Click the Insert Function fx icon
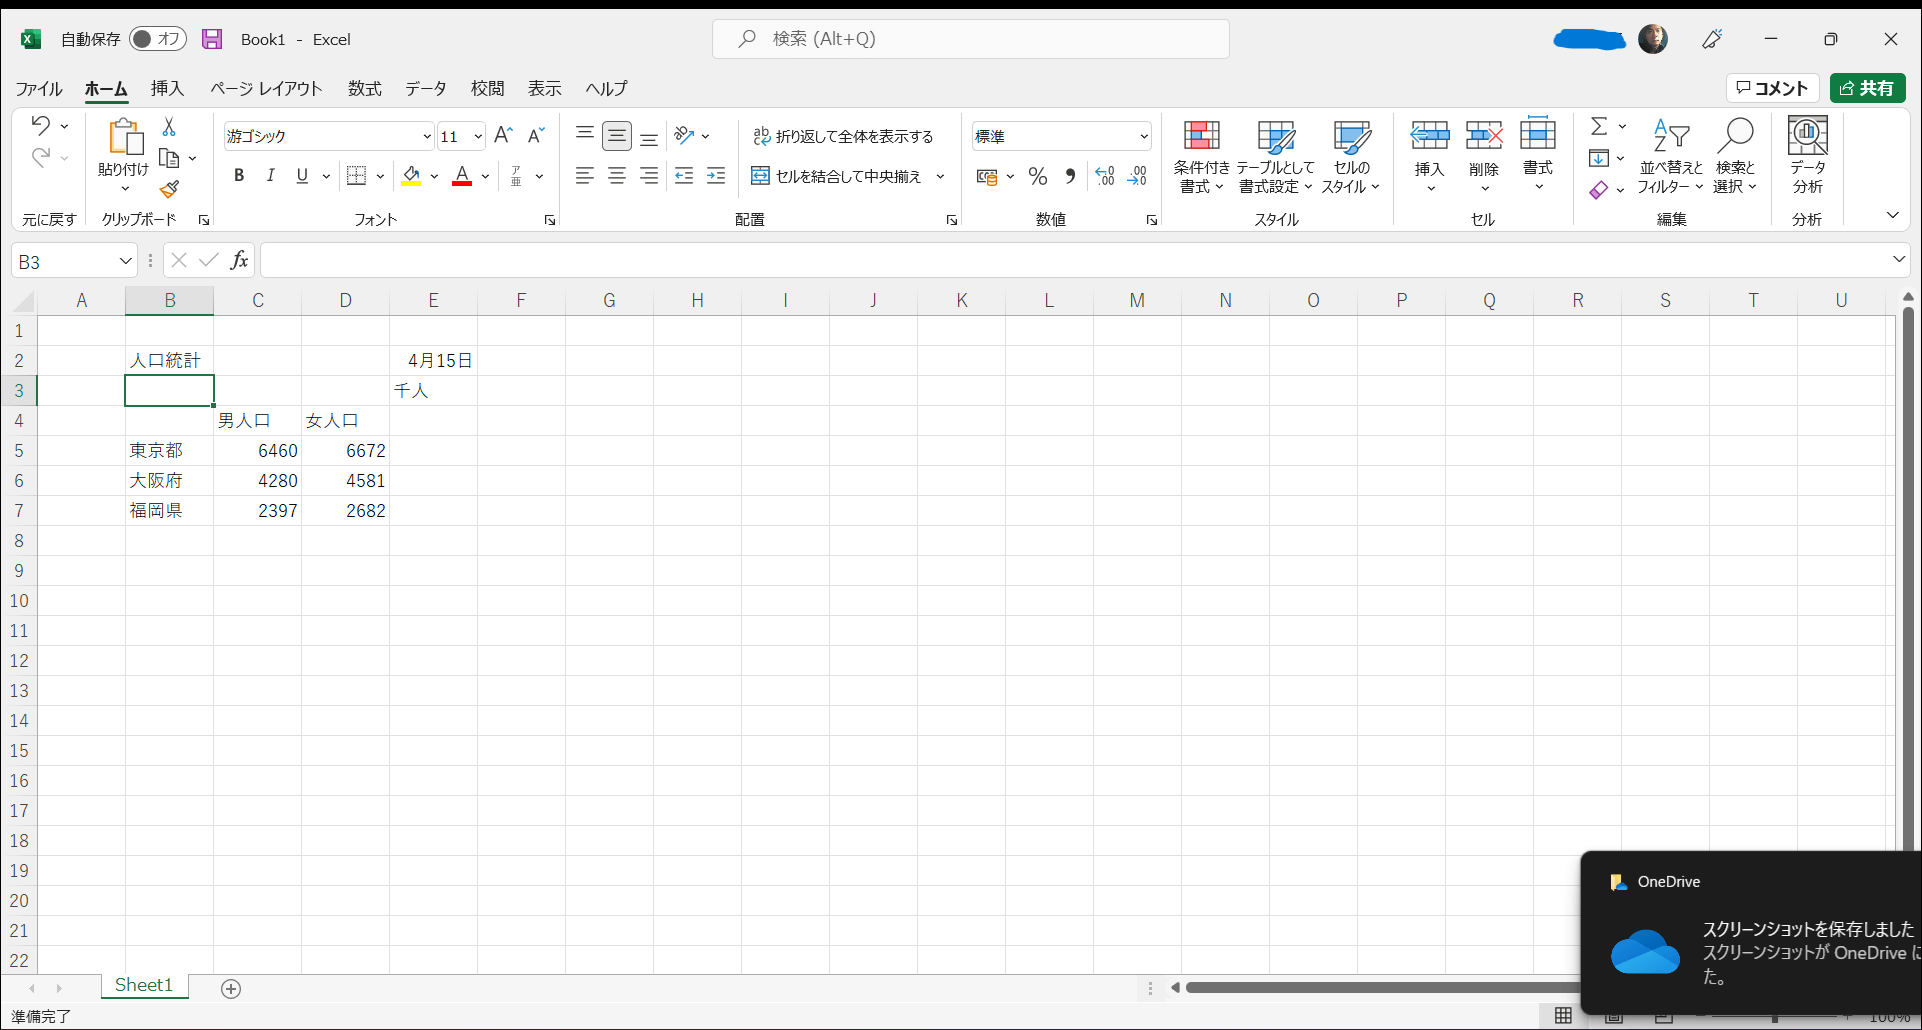 [x=239, y=261]
